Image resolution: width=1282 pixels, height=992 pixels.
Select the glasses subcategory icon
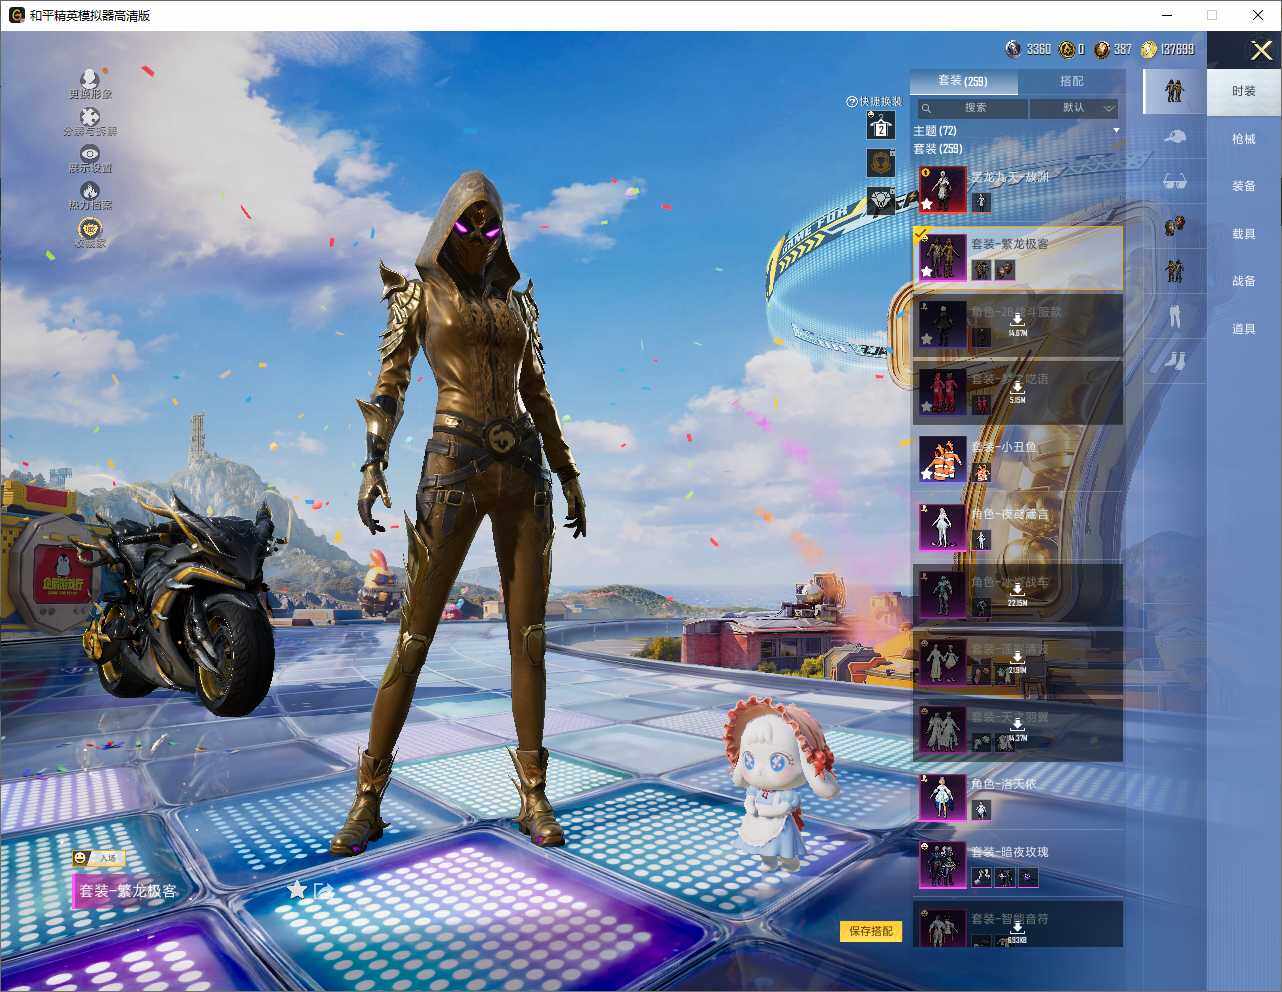coord(1174,181)
